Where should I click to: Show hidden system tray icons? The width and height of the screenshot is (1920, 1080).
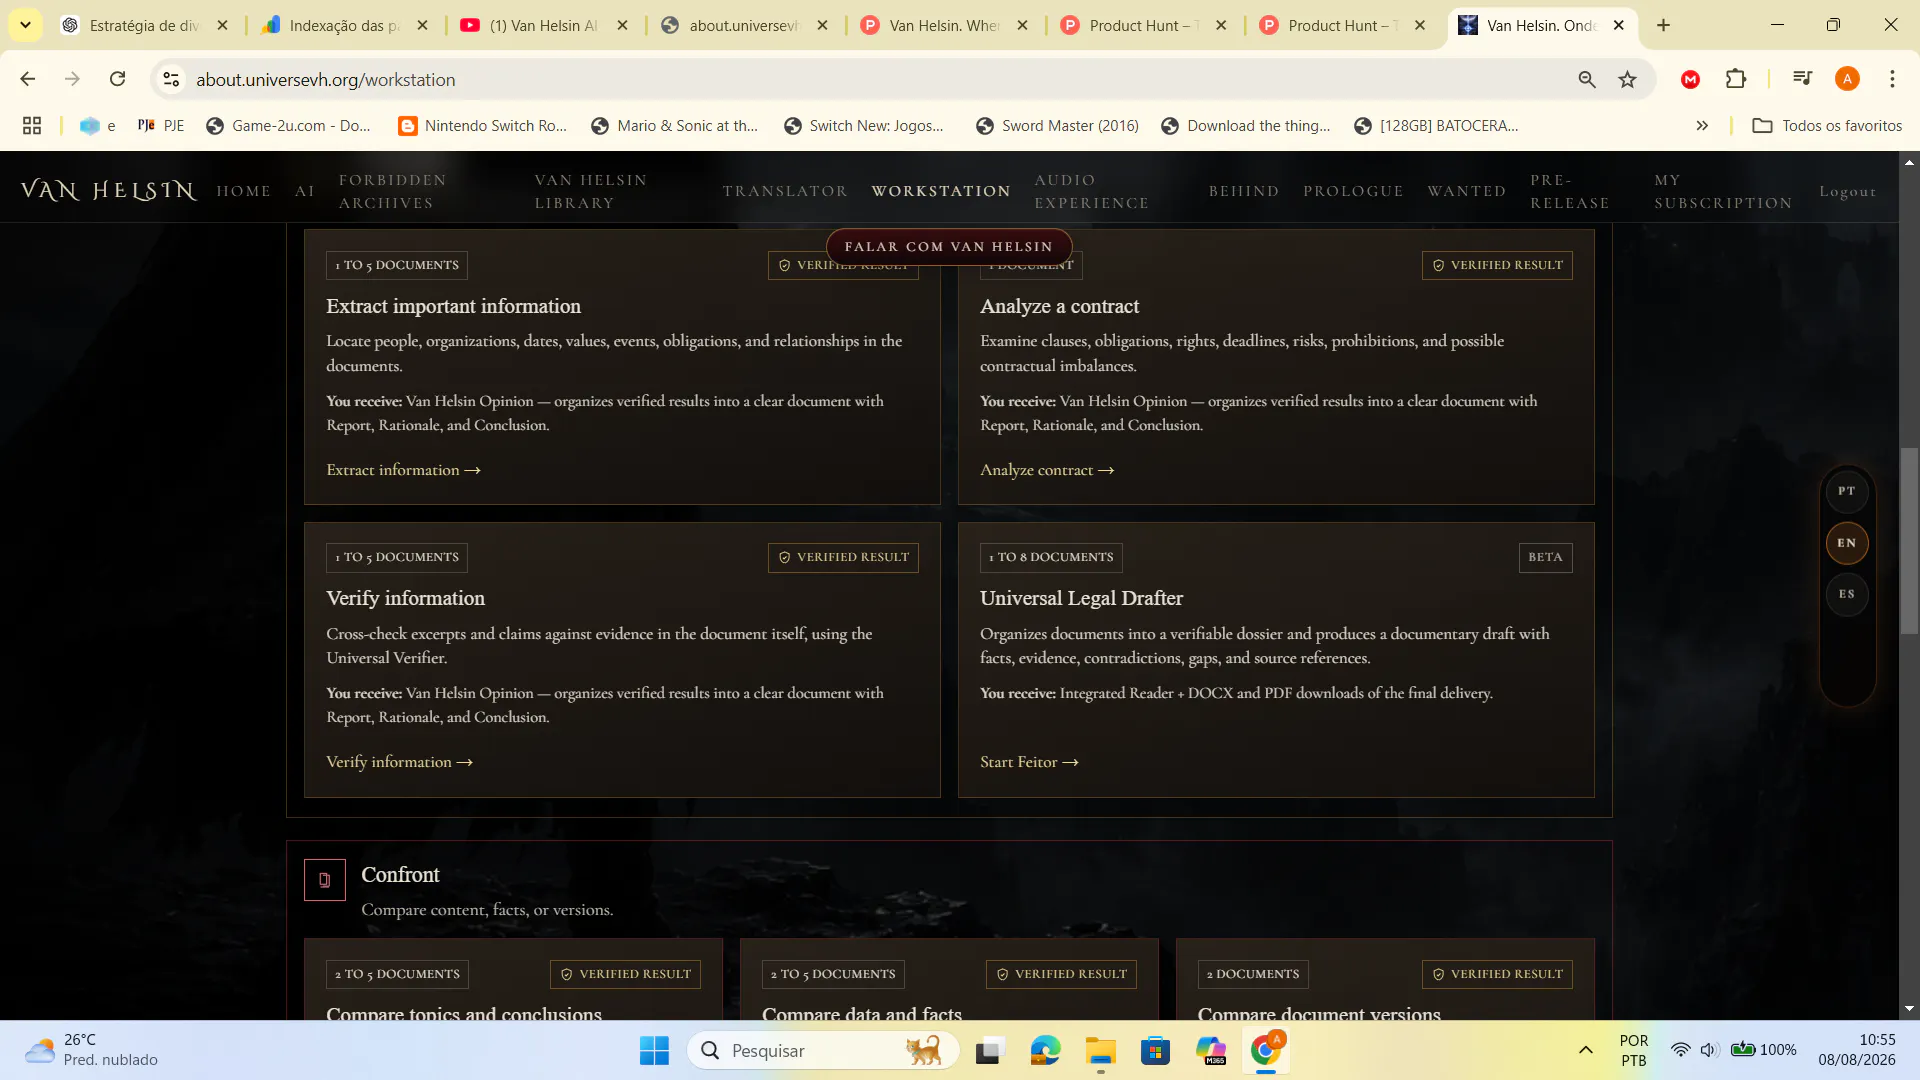(1586, 1050)
